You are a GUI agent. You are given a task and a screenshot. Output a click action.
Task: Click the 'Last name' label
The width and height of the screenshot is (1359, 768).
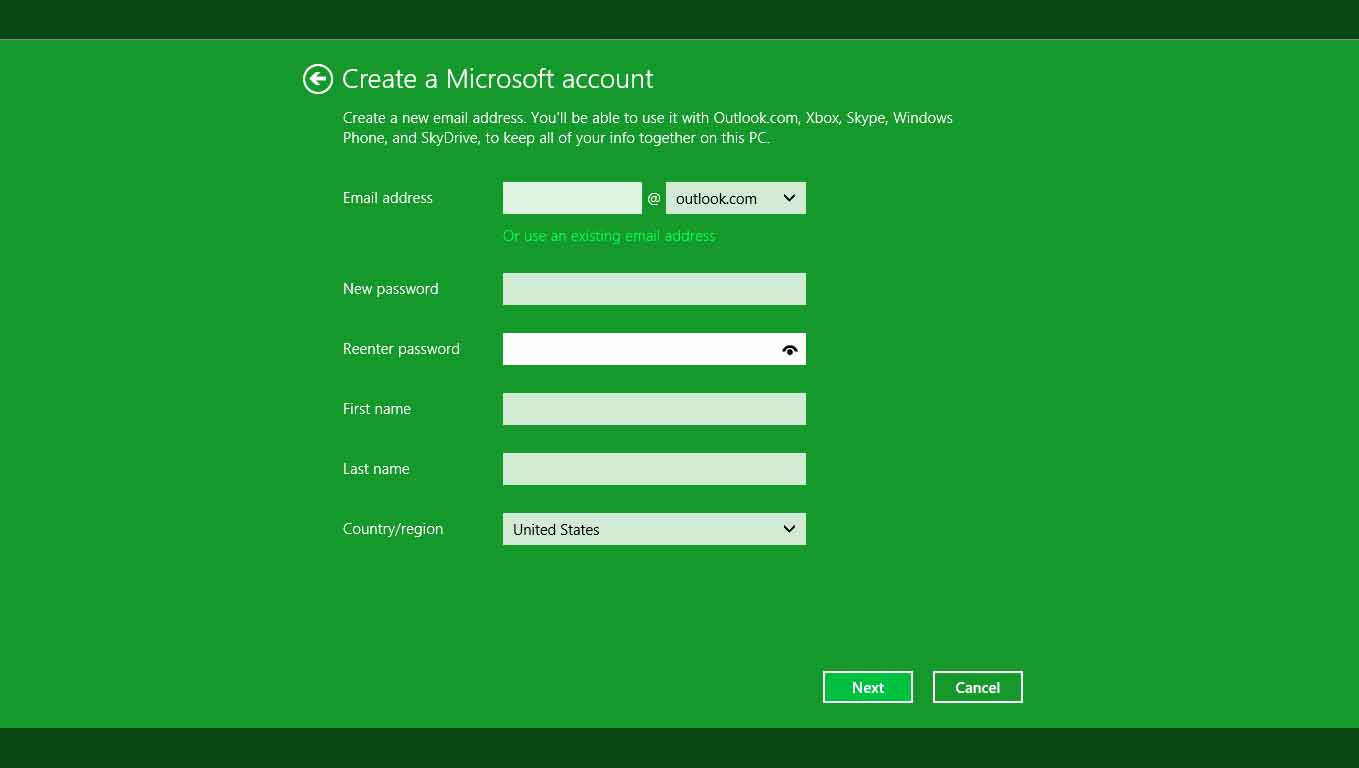tap(376, 469)
